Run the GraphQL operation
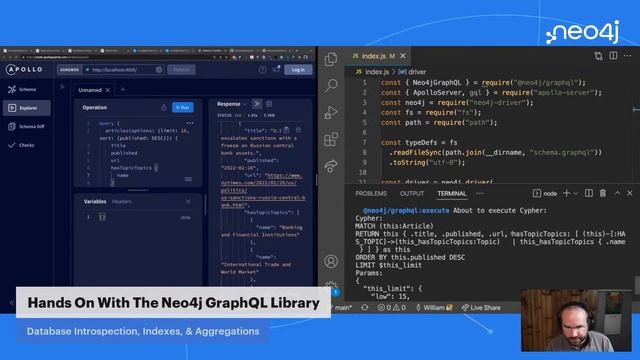The height and width of the screenshot is (360, 640). (182, 107)
